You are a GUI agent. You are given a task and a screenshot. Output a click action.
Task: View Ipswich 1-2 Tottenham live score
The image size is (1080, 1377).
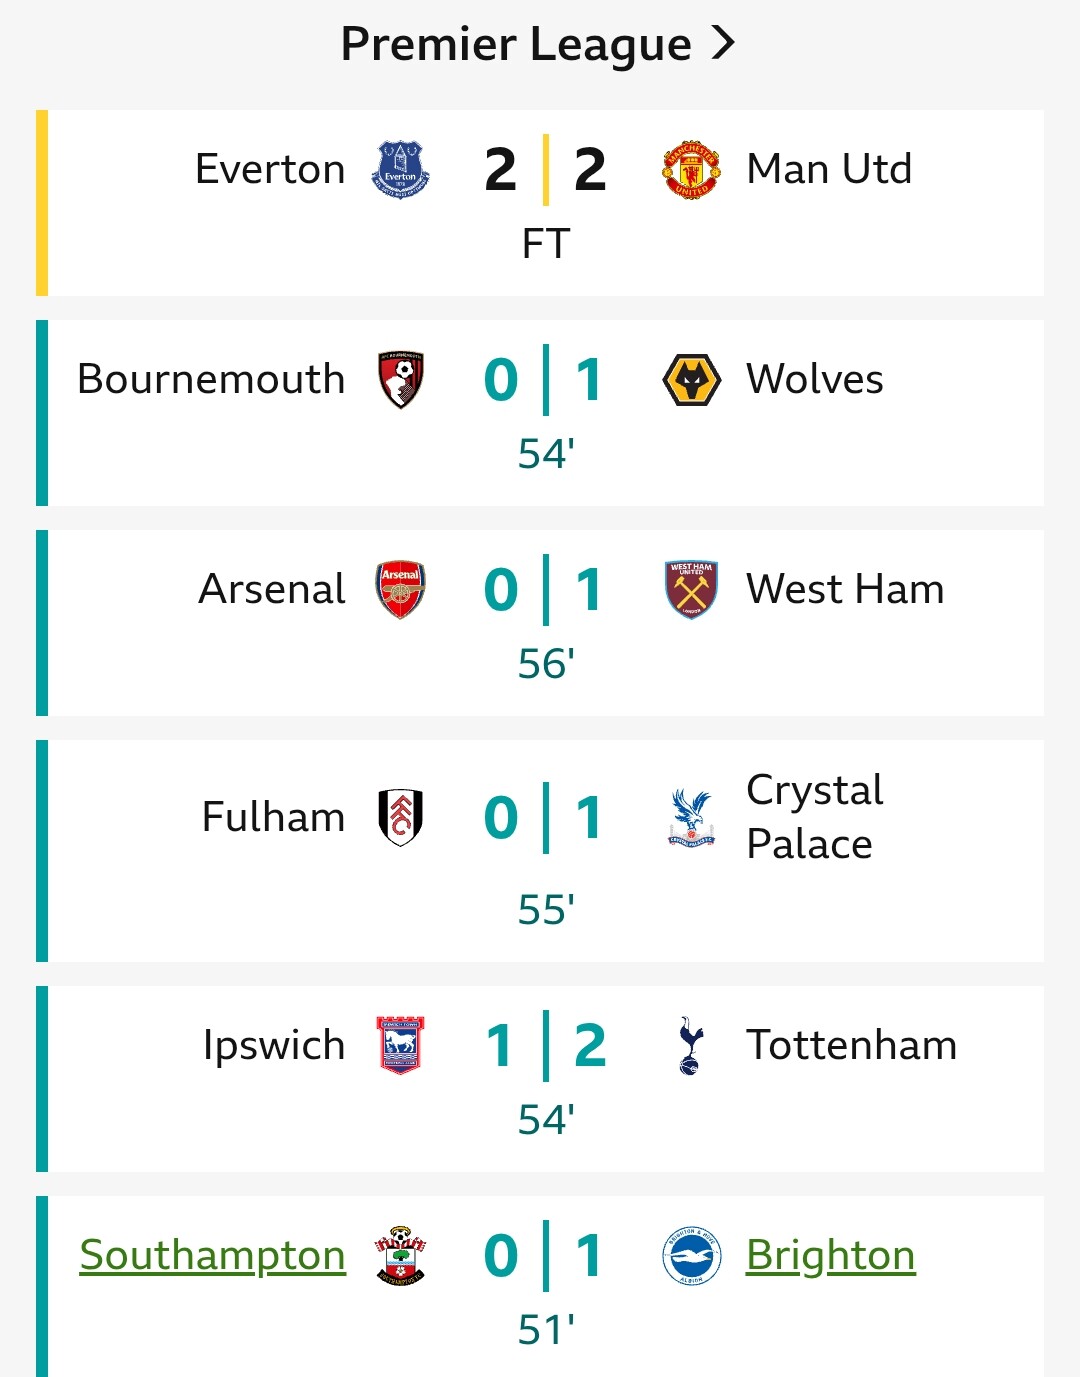[545, 1046]
